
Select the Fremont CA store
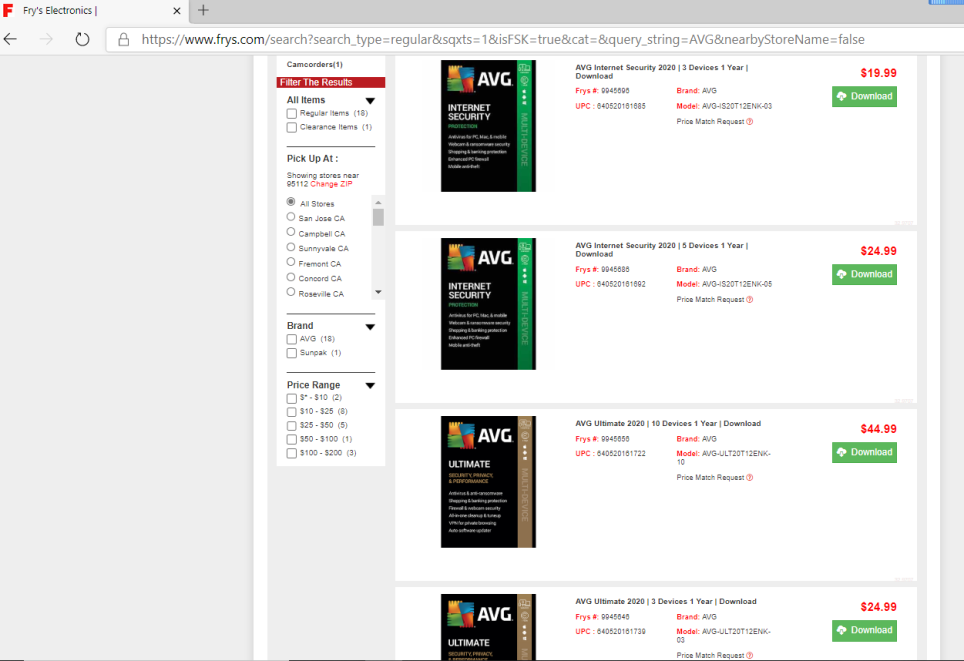[291, 262]
